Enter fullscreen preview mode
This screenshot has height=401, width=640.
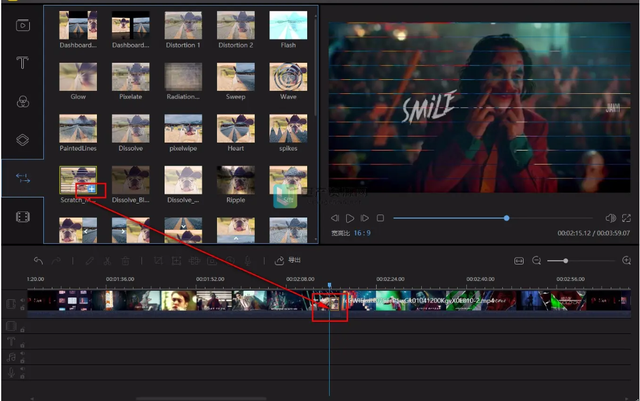point(626,218)
